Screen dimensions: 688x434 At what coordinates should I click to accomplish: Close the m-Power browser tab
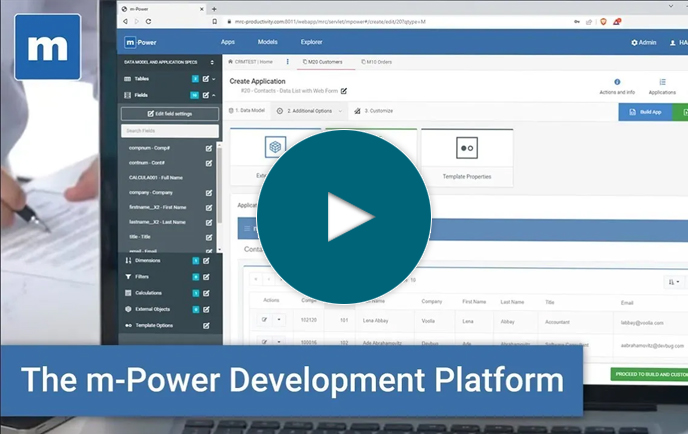202,9
